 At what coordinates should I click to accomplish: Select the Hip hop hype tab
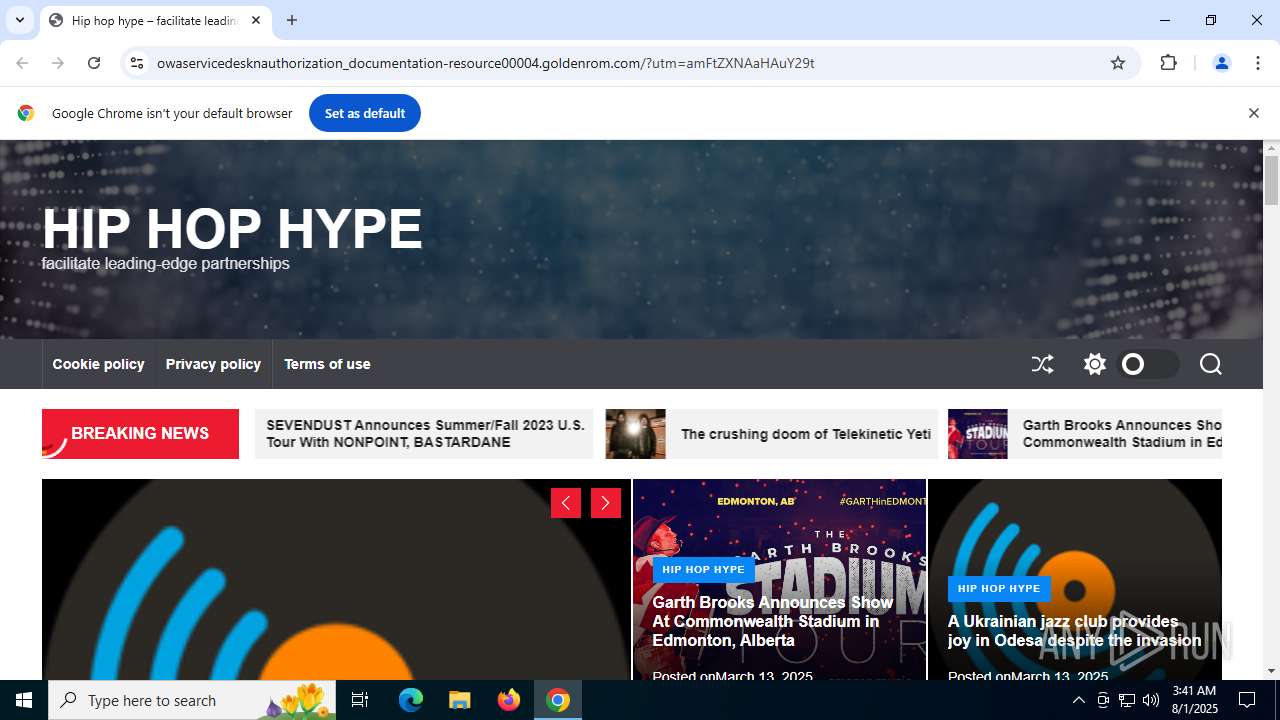155,20
